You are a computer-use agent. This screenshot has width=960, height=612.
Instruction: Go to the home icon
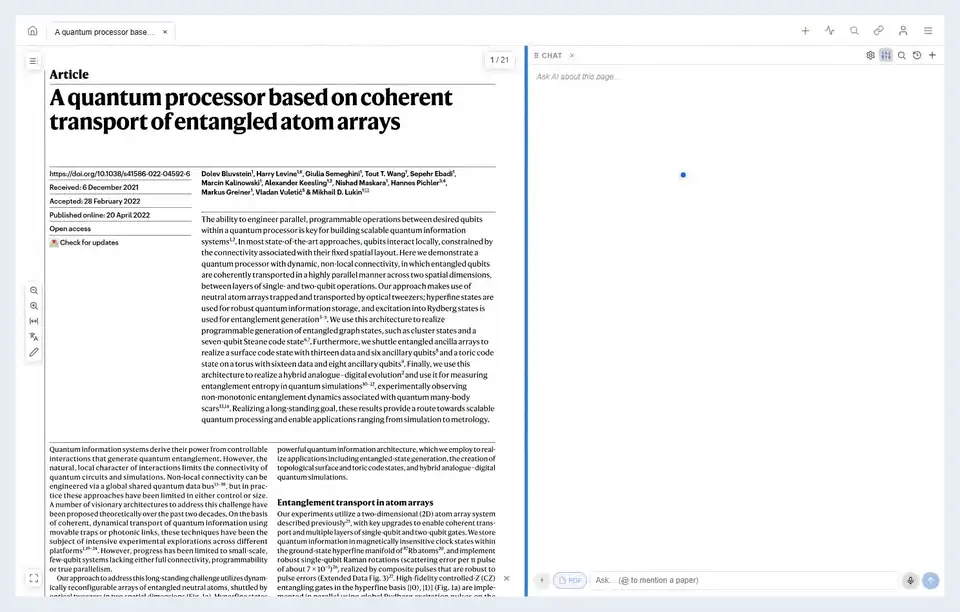32,31
